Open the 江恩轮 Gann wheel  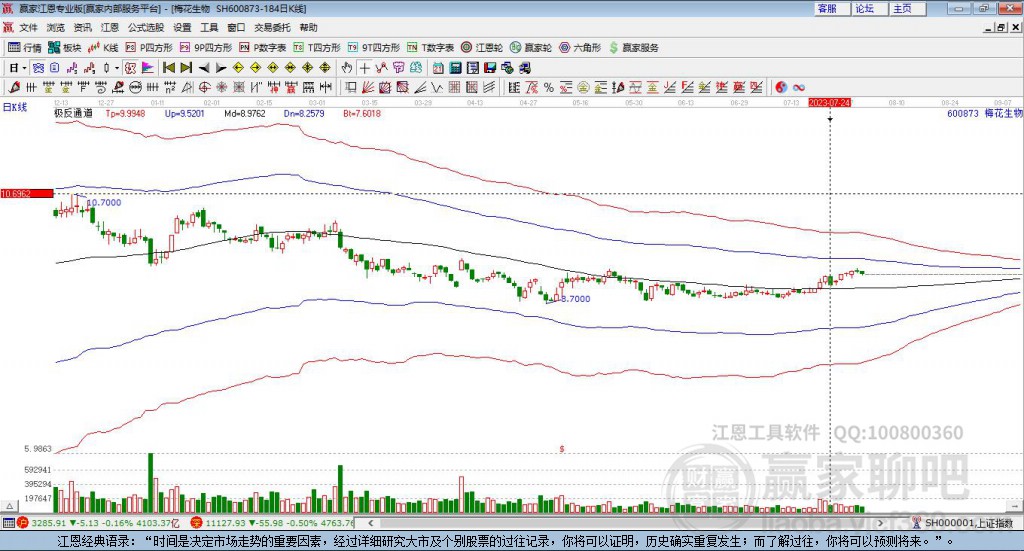click(x=482, y=48)
